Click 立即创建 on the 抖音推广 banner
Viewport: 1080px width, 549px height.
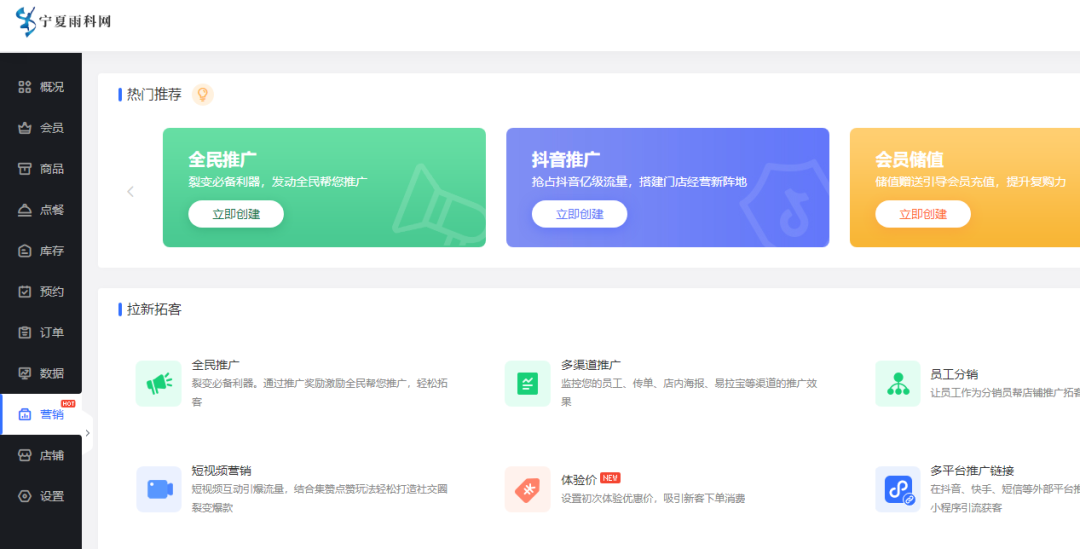[x=579, y=214]
